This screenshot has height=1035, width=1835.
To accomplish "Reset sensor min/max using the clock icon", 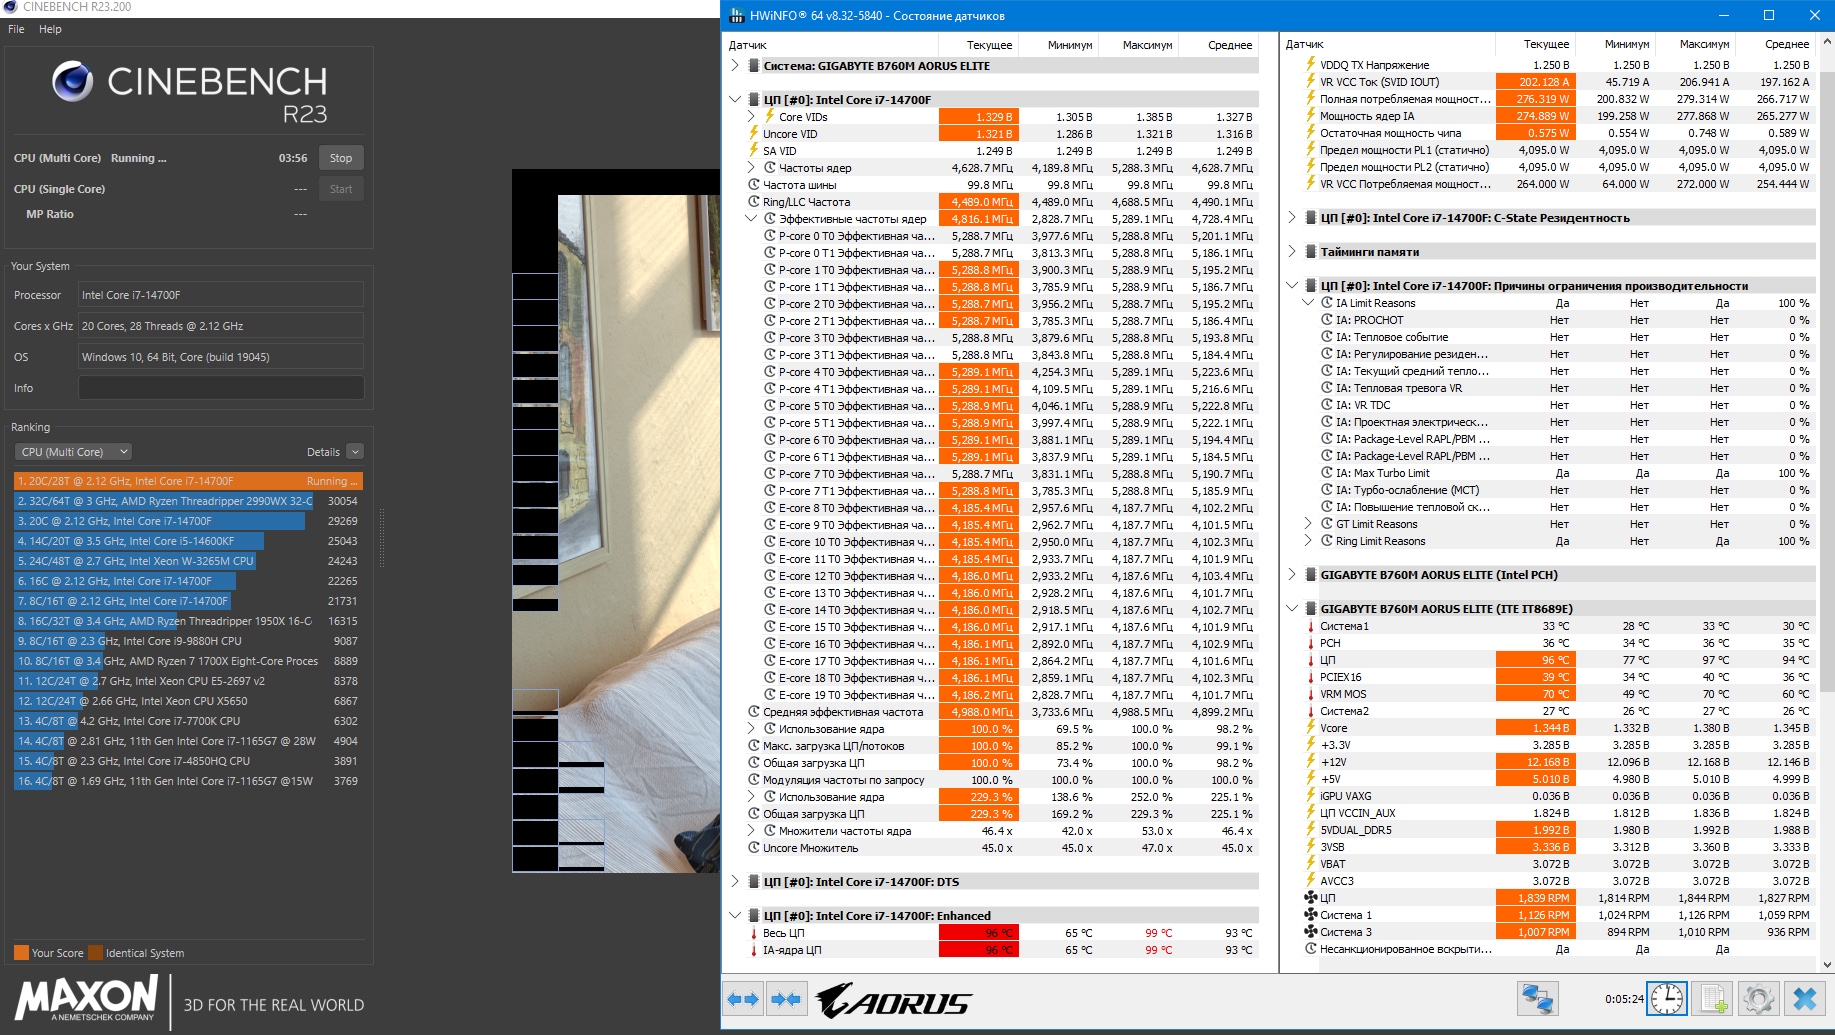I will point(1667,998).
